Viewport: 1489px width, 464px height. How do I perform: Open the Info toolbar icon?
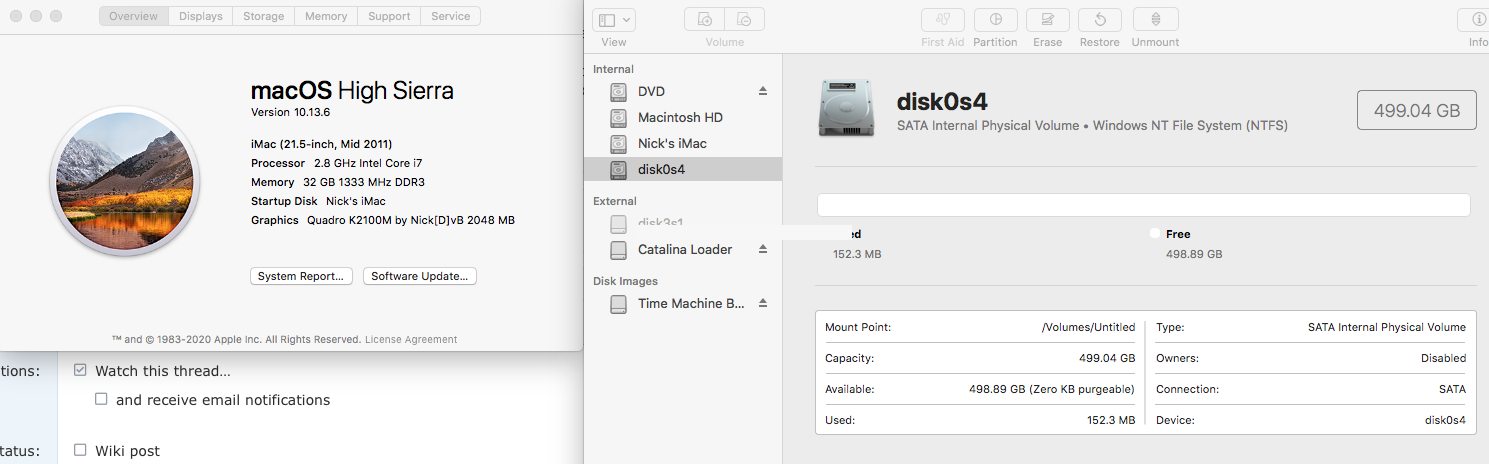tap(1477, 19)
